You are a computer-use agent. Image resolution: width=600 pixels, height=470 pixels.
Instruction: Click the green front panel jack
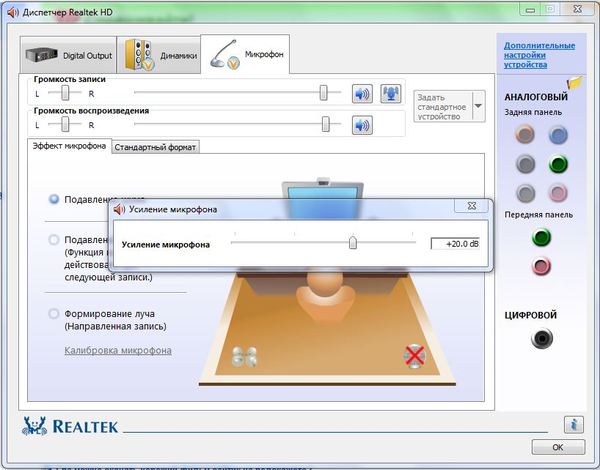click(541, 237)
